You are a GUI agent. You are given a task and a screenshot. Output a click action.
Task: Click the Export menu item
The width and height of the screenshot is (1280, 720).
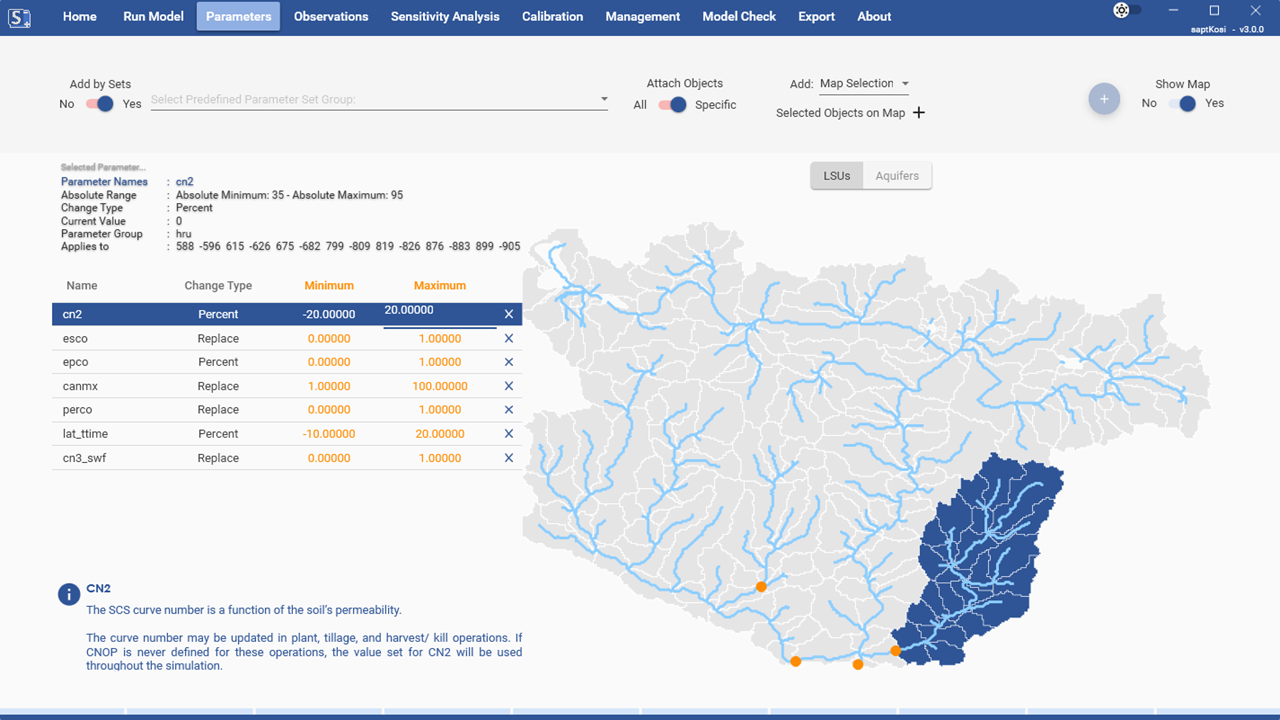816,16
